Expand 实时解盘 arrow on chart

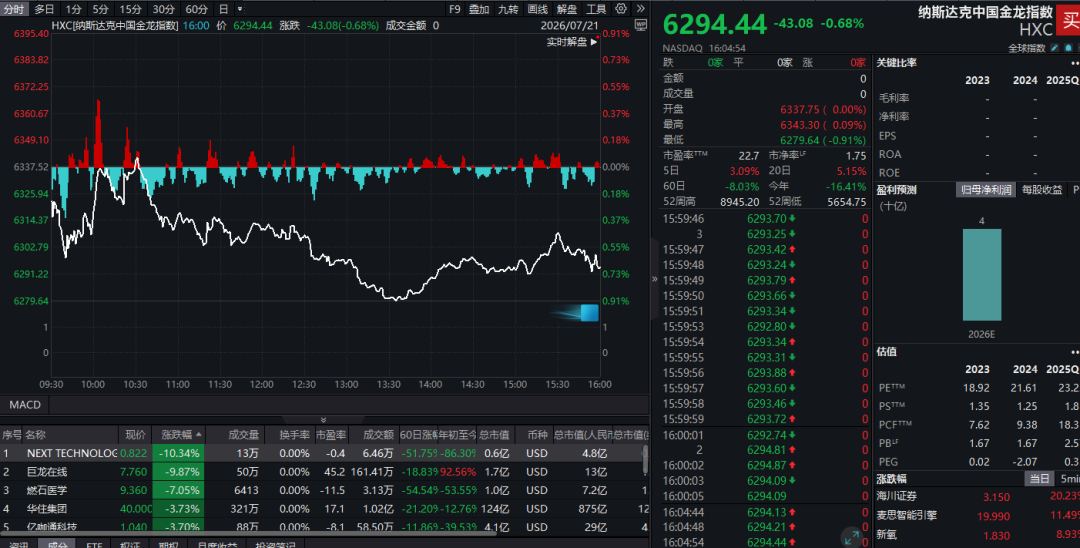click(594, 42)
